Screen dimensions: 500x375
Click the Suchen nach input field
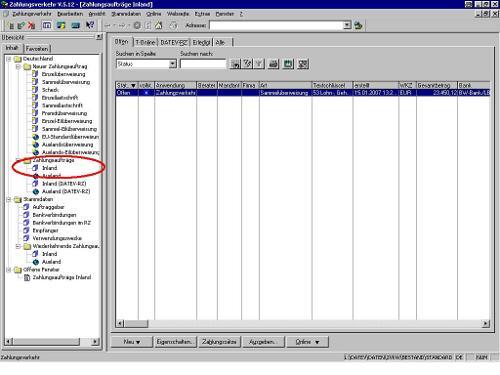tap(203, 64)
